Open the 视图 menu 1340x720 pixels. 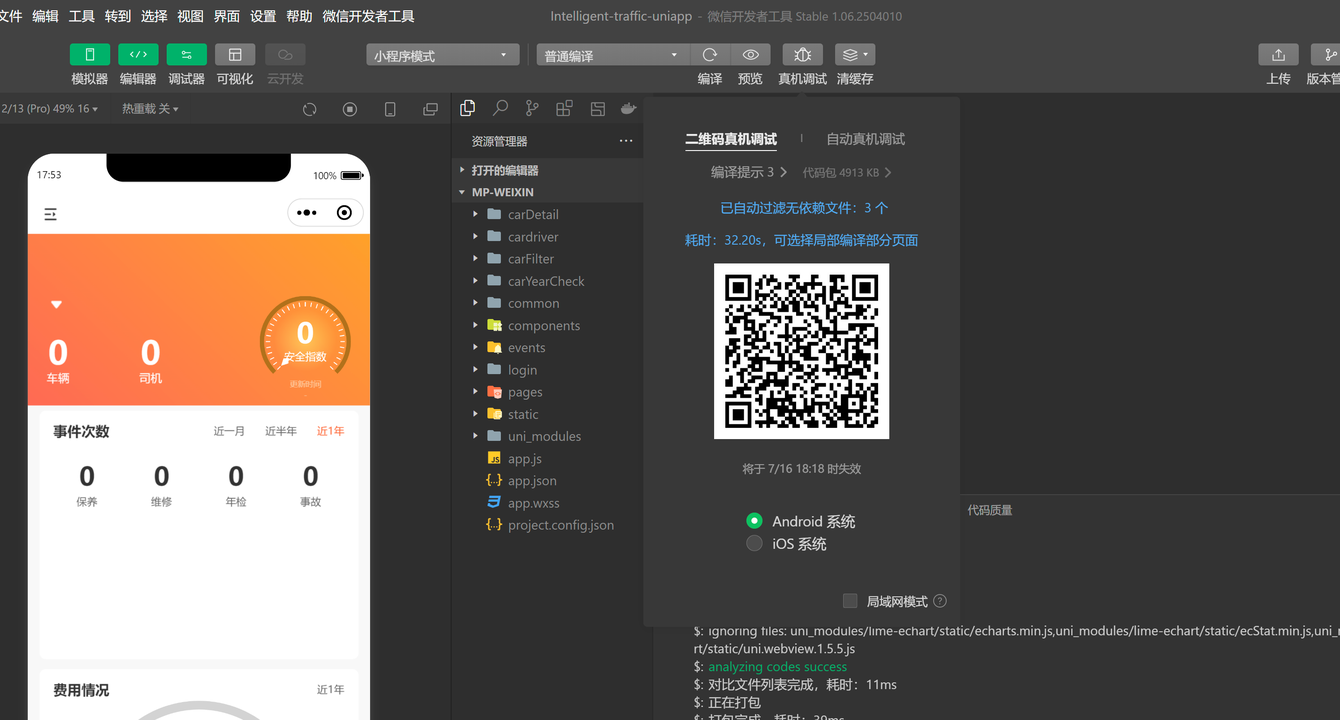pos(190,16)
